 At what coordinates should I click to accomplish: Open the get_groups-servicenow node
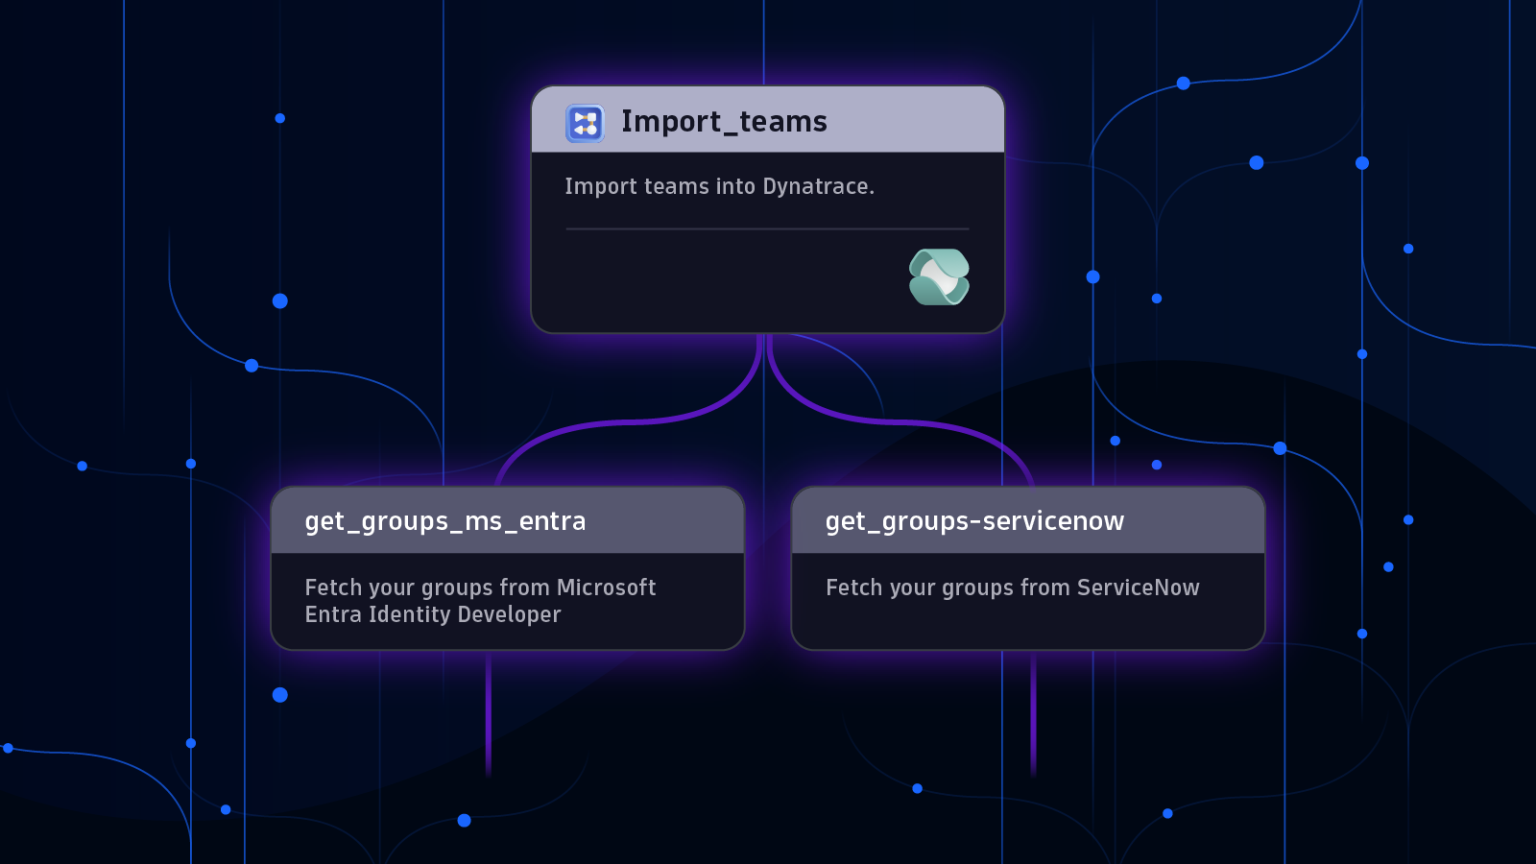coord(1027,568)
